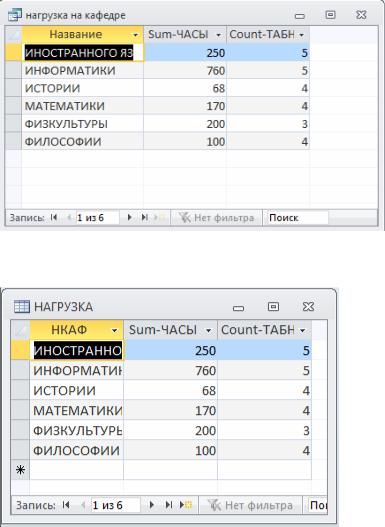The image size is (385, 527).
Task: Click Нет фильтра button in НАГРУЗКА table
Action: pos(250,505)
